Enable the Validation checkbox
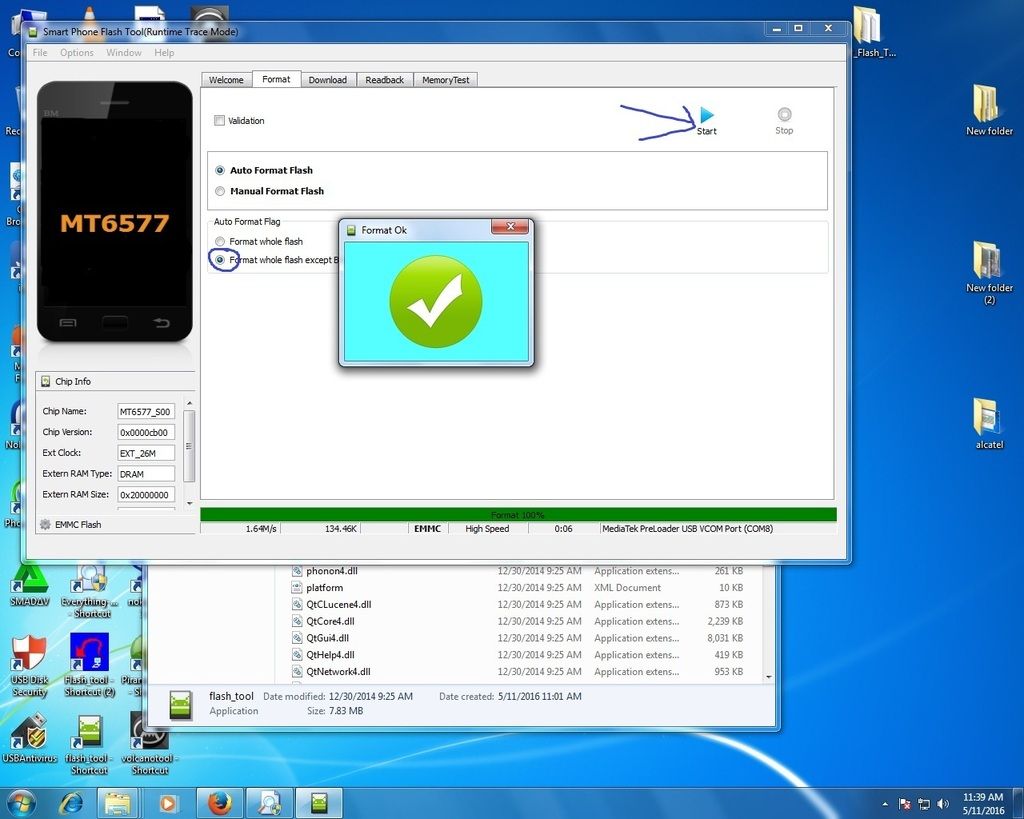The image size is (1024, 819). [x=219, y=121]
